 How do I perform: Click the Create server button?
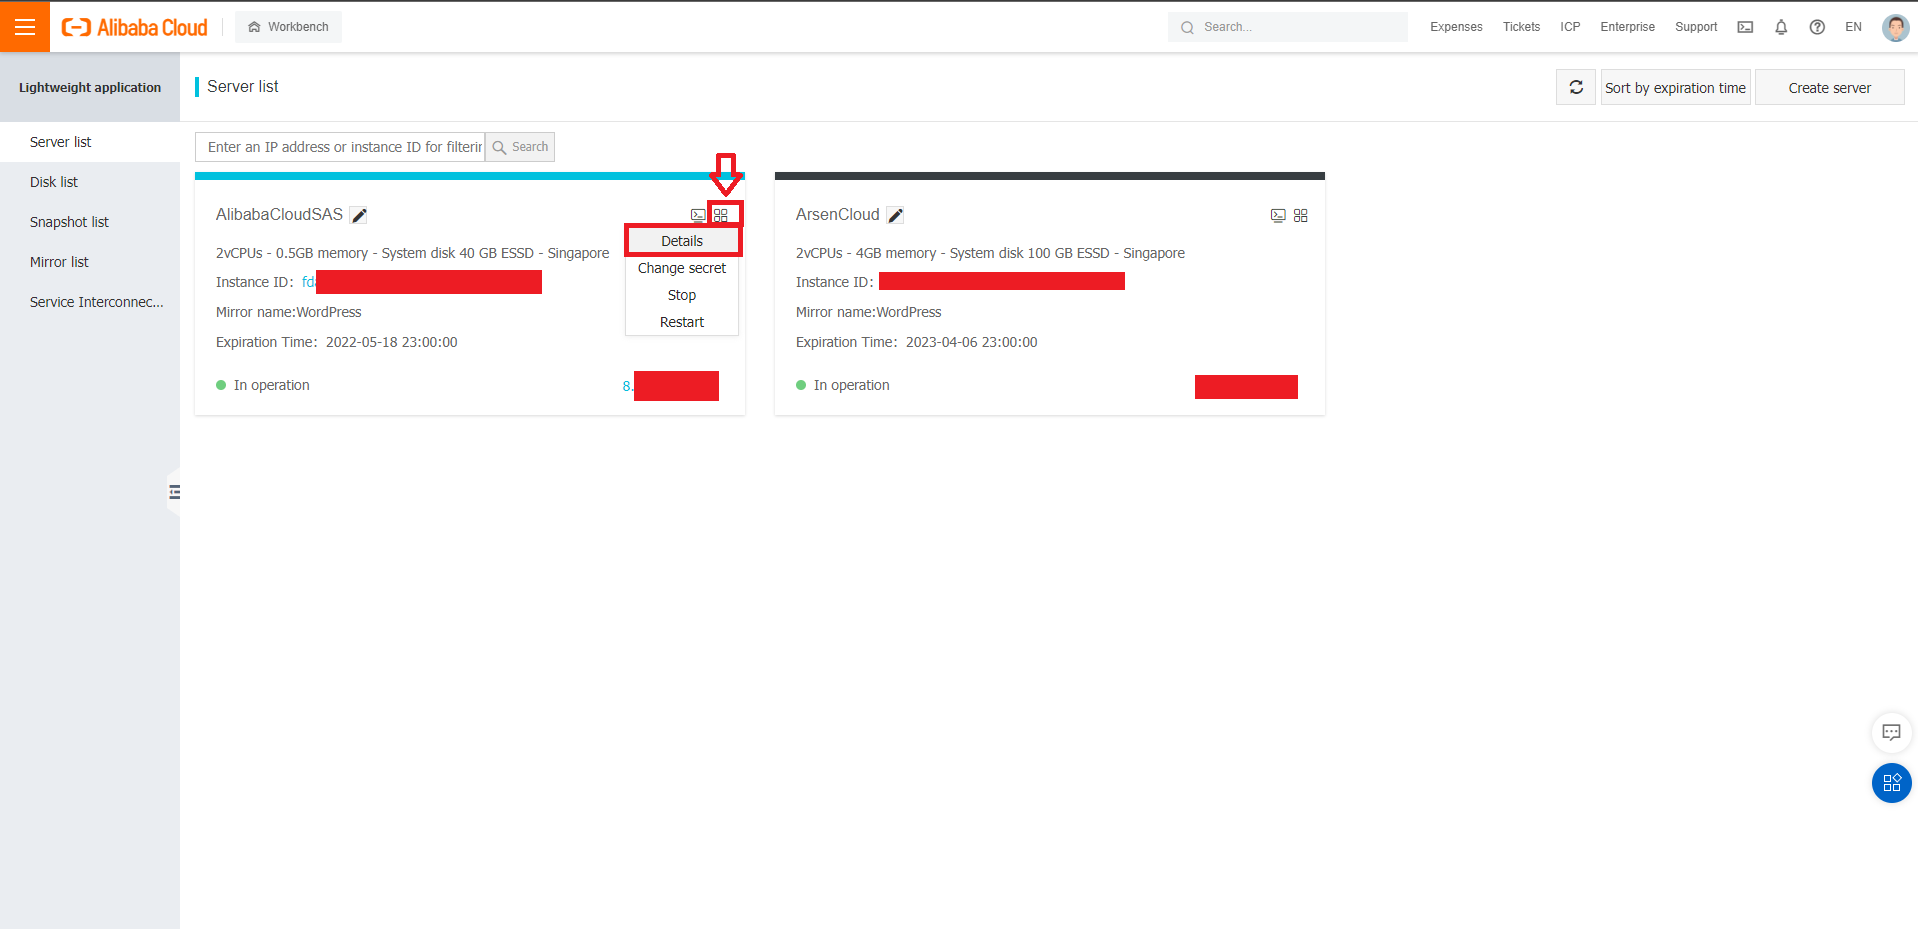point(1829,87)
